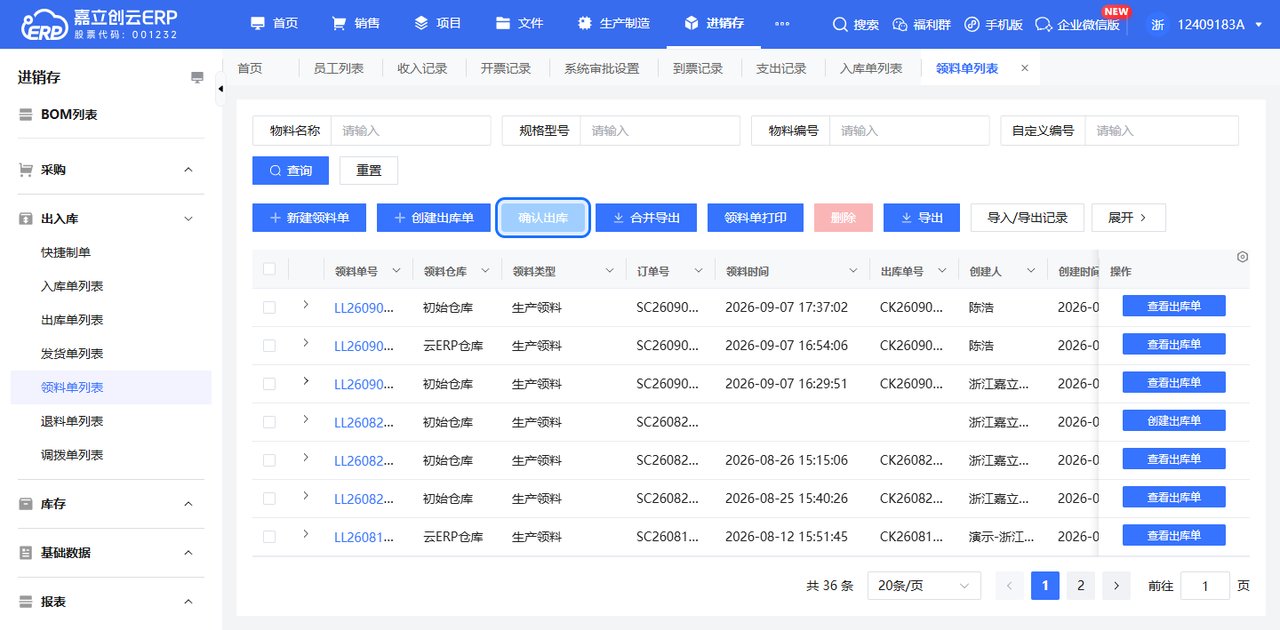Open the 企业微信版 link
This screenshot has height=630, width=1280.
(1078, 24)
